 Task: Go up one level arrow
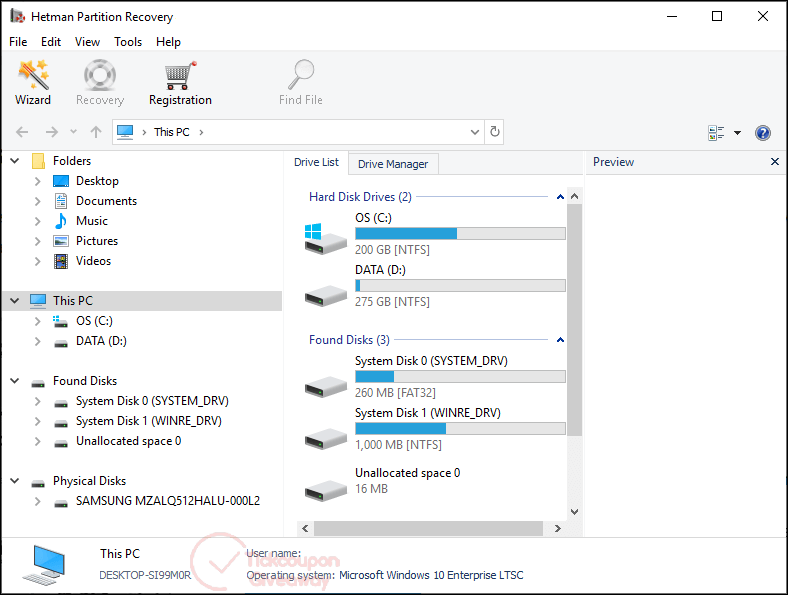(x=95, y=132)
